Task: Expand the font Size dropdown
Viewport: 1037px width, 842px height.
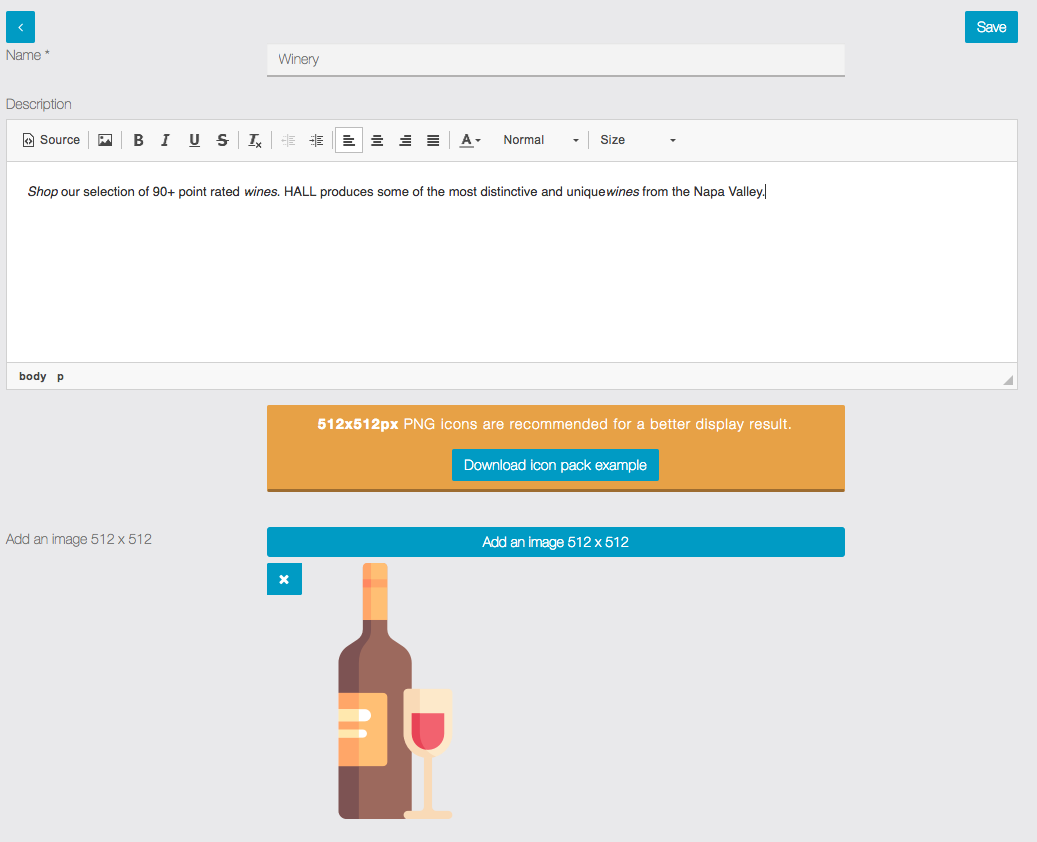Action: (x=637, y=140)
